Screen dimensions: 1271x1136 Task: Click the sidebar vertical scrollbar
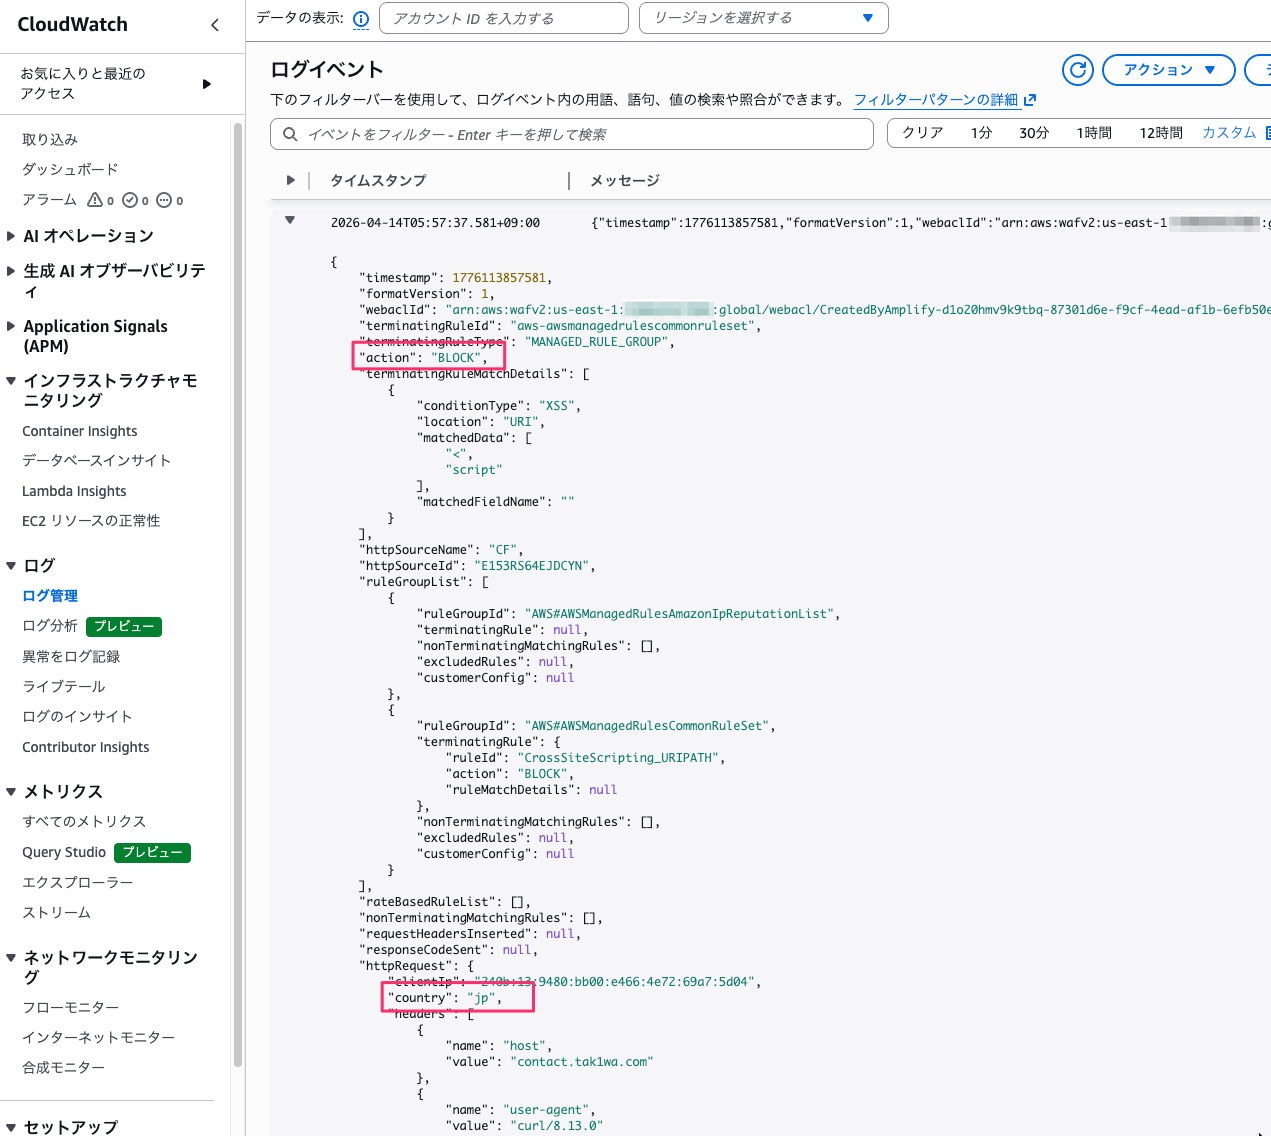[238, 595]
